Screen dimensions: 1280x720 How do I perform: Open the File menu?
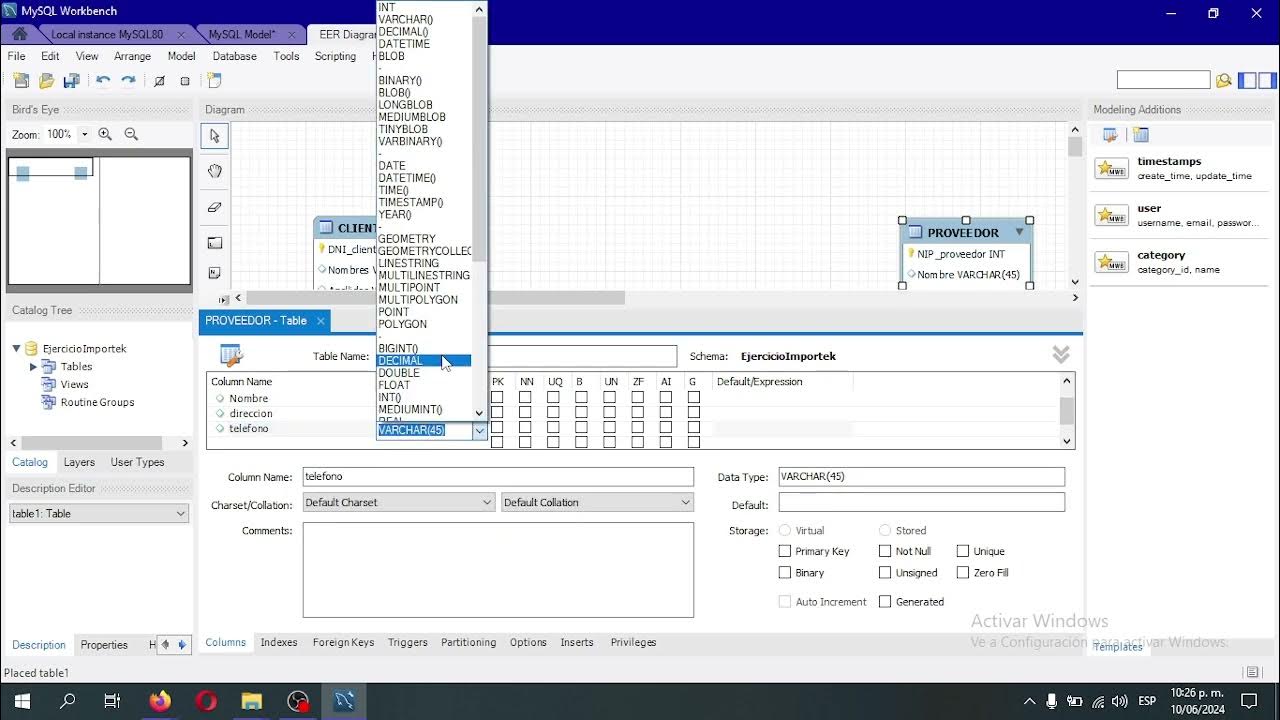click(x=17, y=56)
